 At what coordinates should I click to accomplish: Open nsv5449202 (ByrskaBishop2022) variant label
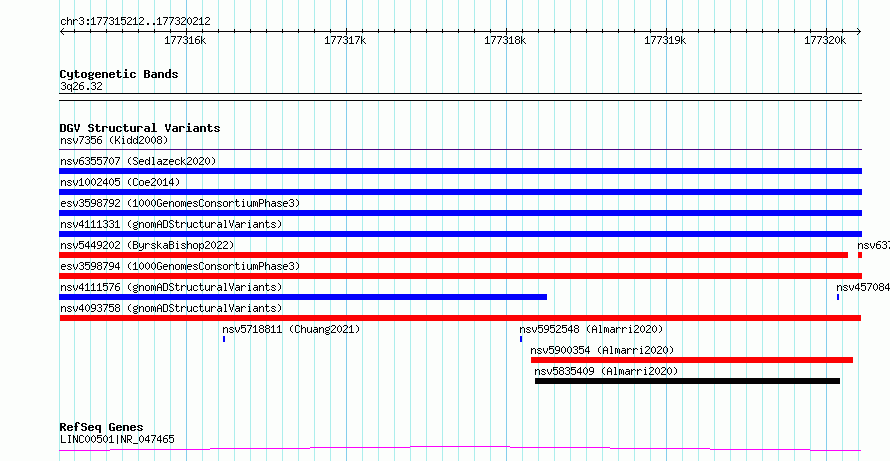pyautogui.click(x=147, y=245)
